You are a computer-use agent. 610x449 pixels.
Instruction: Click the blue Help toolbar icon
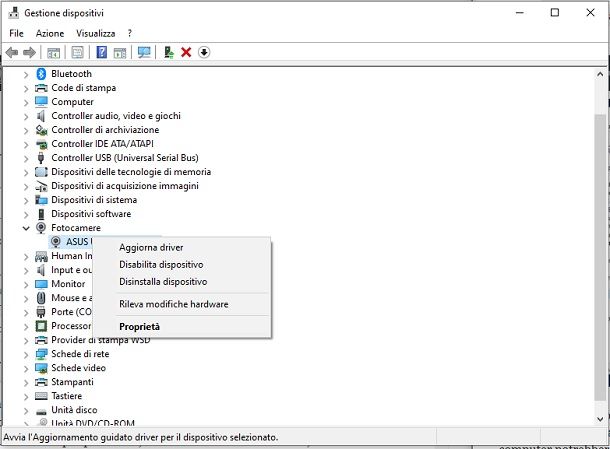101,52
